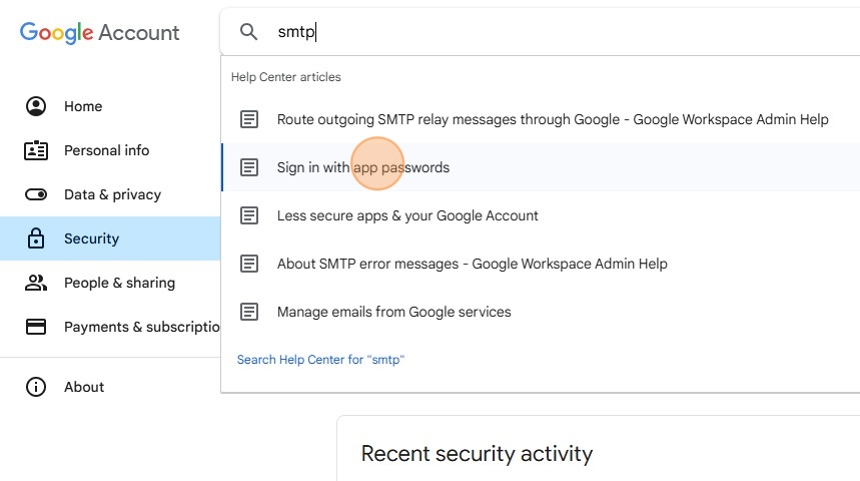Switch to People & sharing section

(119, 282)
